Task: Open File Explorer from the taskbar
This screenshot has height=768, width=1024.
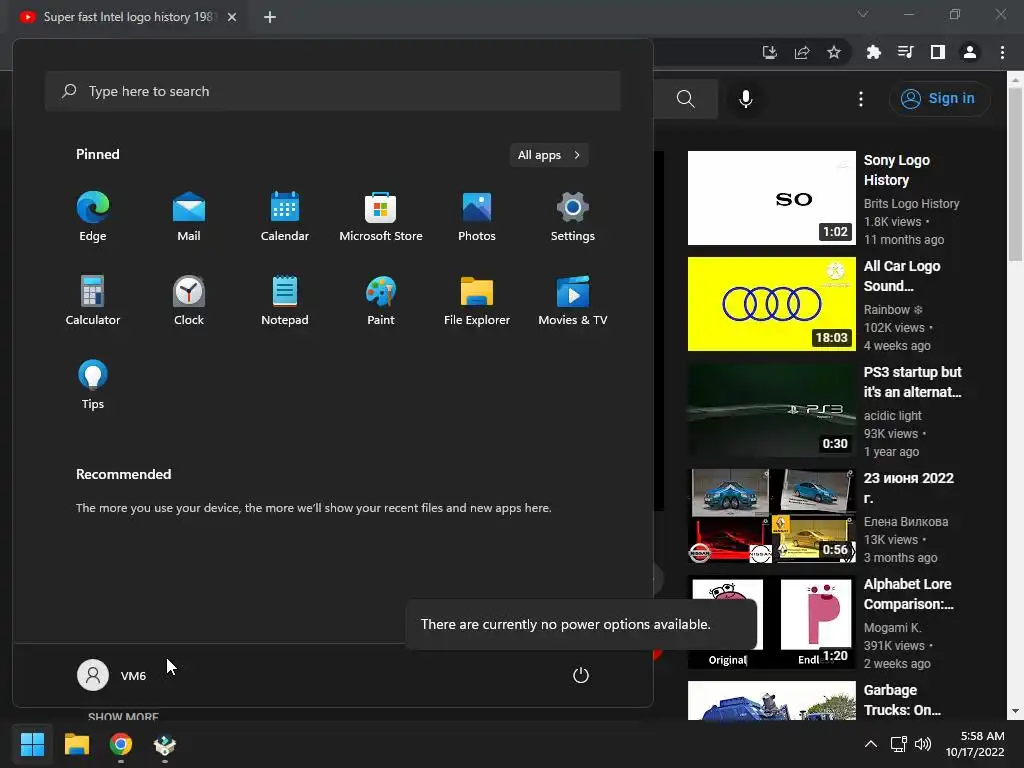Action: click(x=76, y=744)
